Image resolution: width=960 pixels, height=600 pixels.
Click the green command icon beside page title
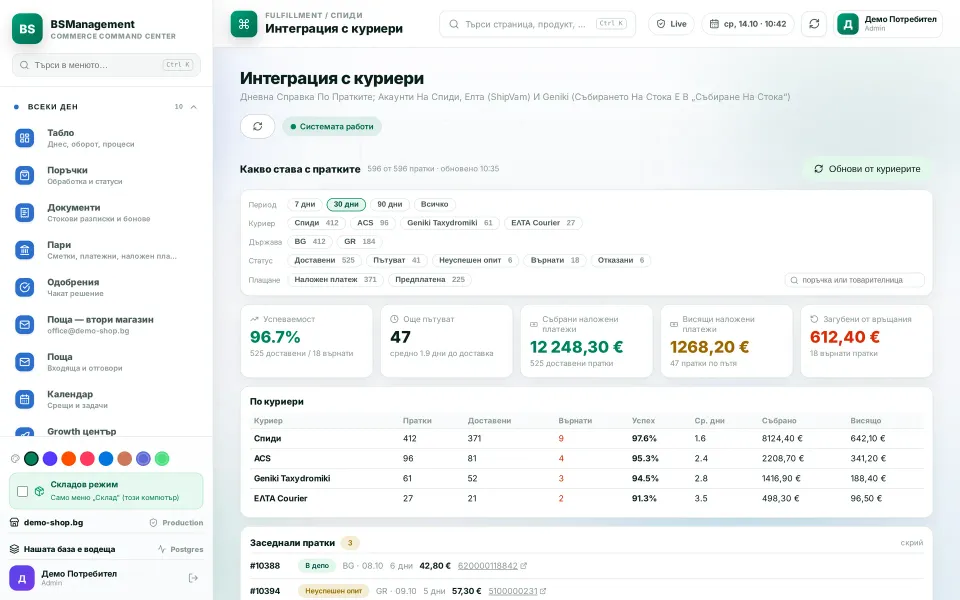coord(244,24)
